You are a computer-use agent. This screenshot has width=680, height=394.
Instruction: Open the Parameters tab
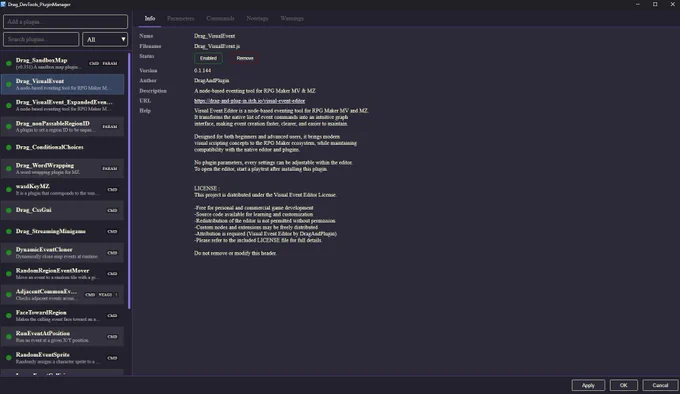click(x=180, y=18)
